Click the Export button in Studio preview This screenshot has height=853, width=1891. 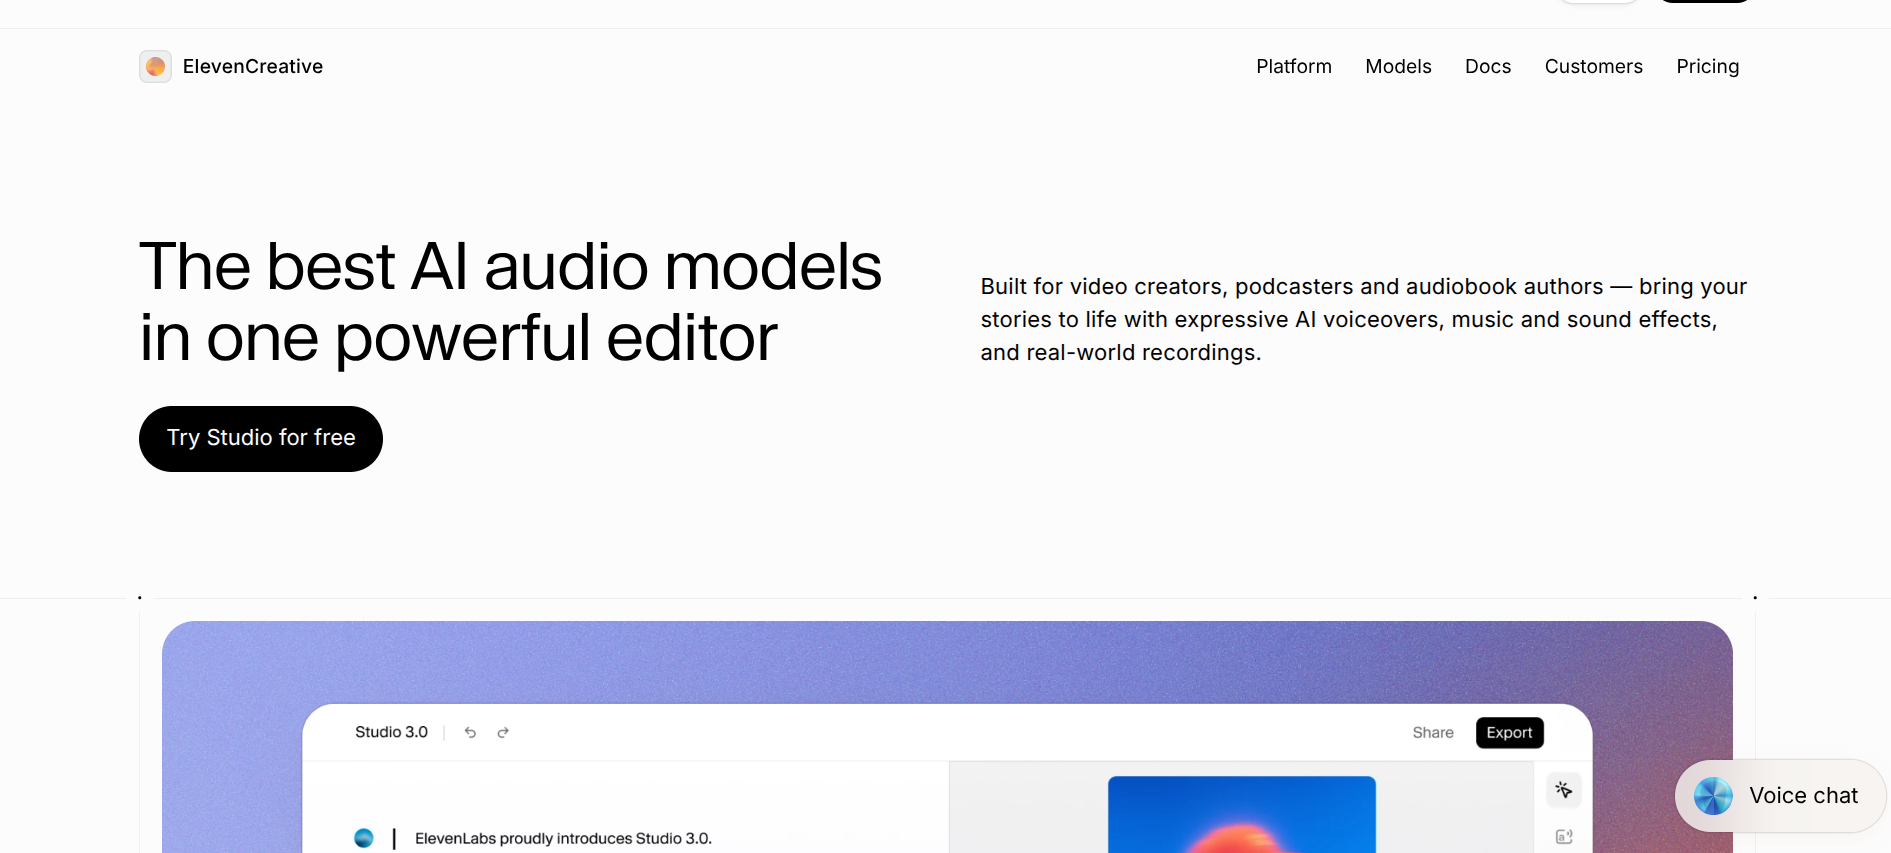(1509, 733)
